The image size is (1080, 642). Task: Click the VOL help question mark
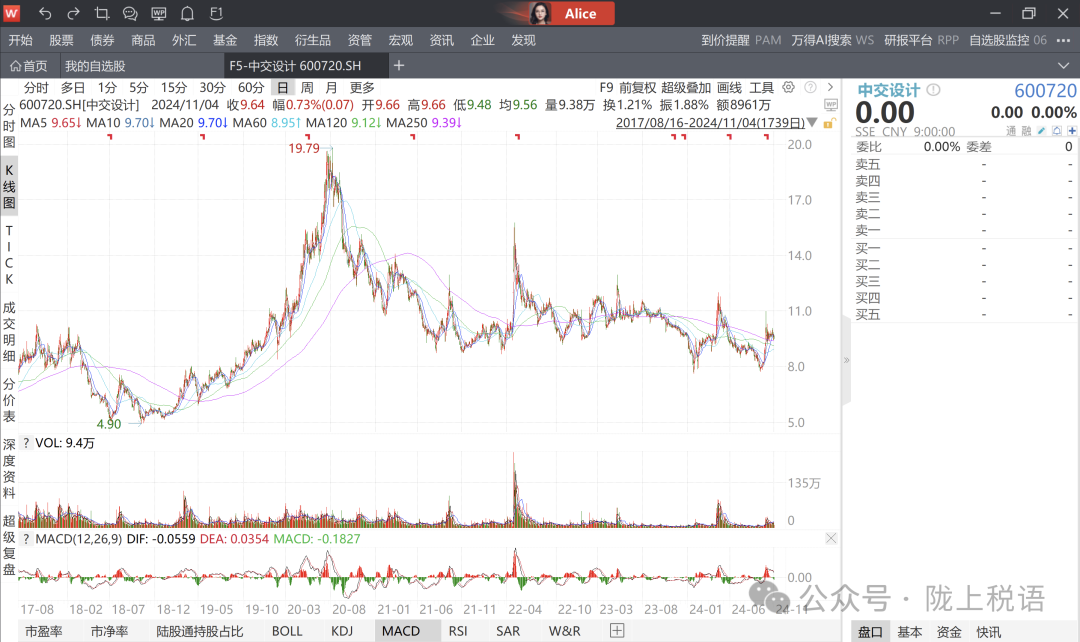[x=26, y=443]
